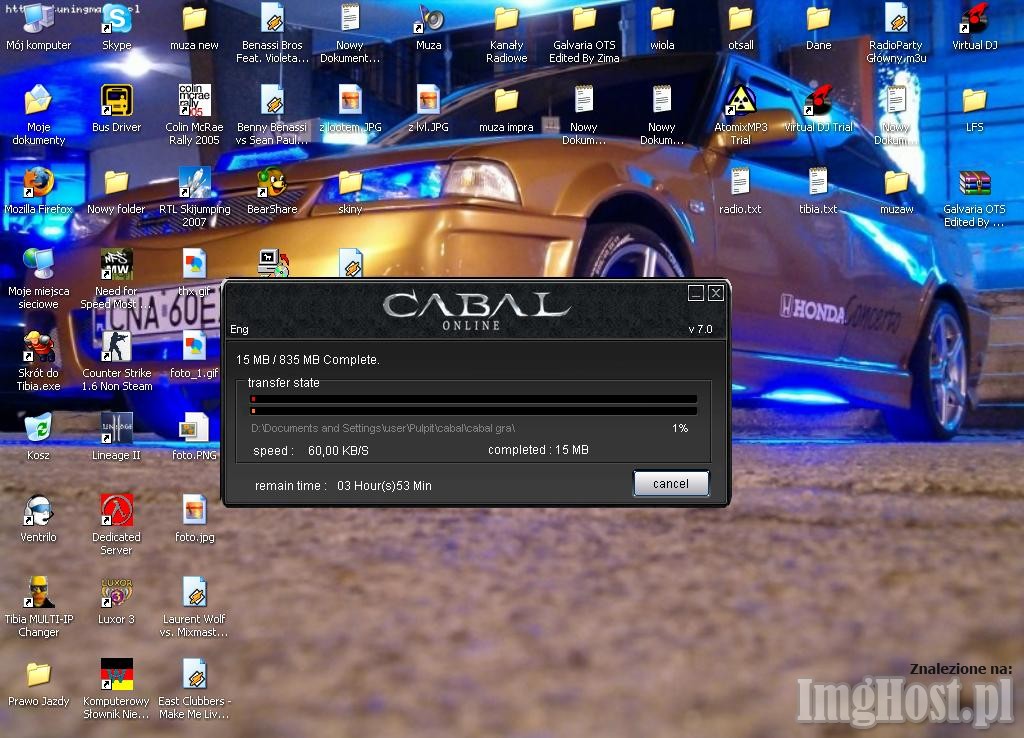1024x738 pixels.
Task: Launch RTL Skijumping 2007
Action: point(194,183)
